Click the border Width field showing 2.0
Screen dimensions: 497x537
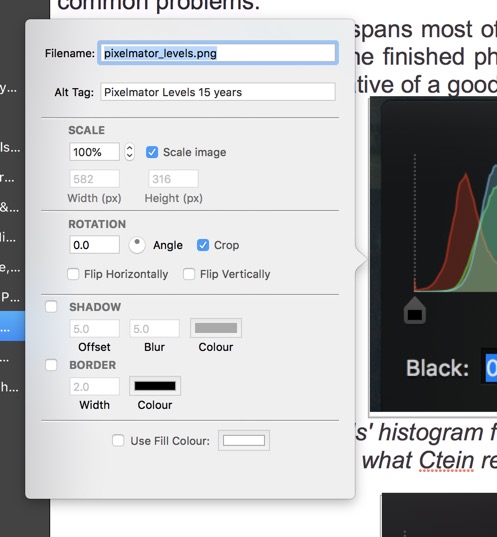coord(95,387)
